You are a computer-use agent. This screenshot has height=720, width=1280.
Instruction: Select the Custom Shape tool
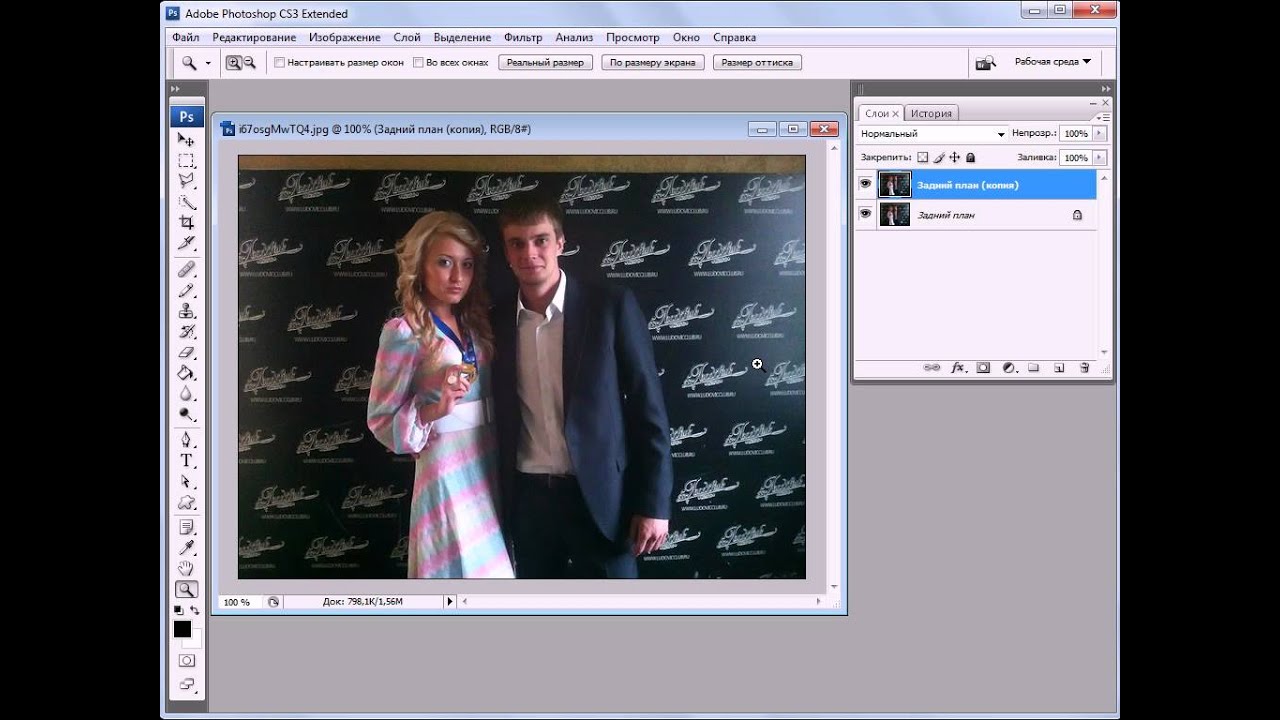point(187,503)
